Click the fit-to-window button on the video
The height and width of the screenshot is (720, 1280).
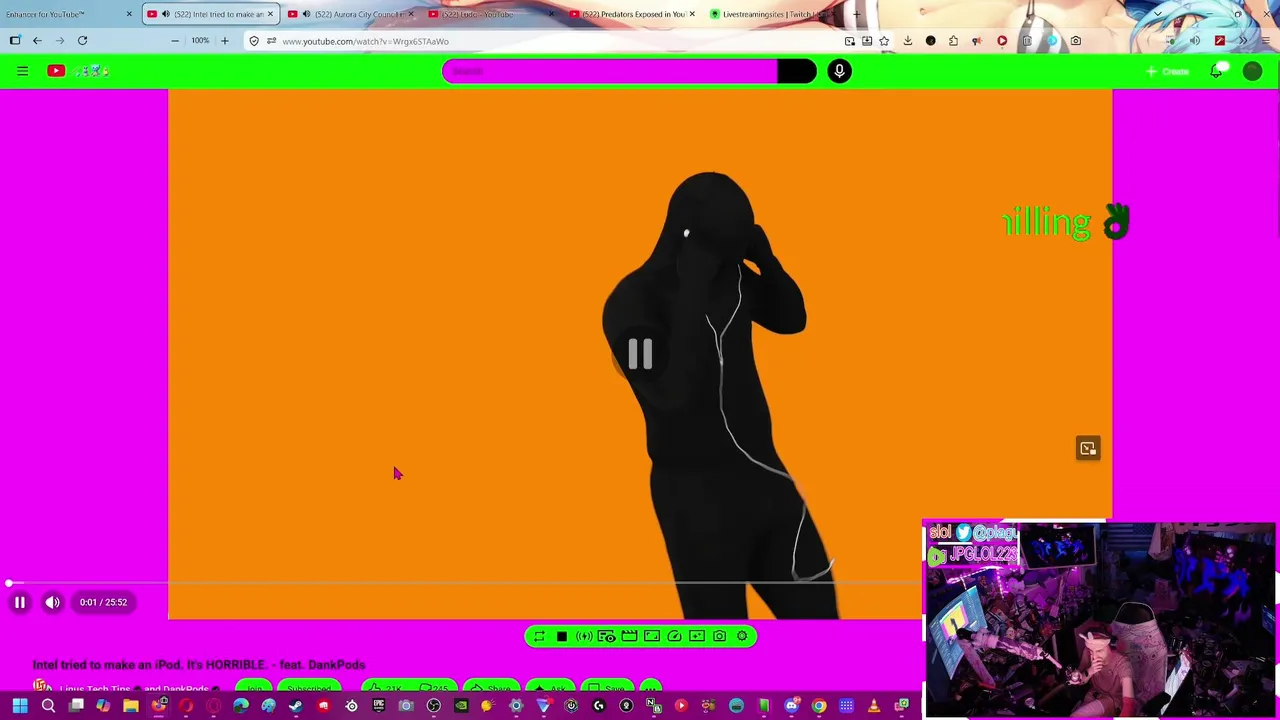[x=1088, y=448]
